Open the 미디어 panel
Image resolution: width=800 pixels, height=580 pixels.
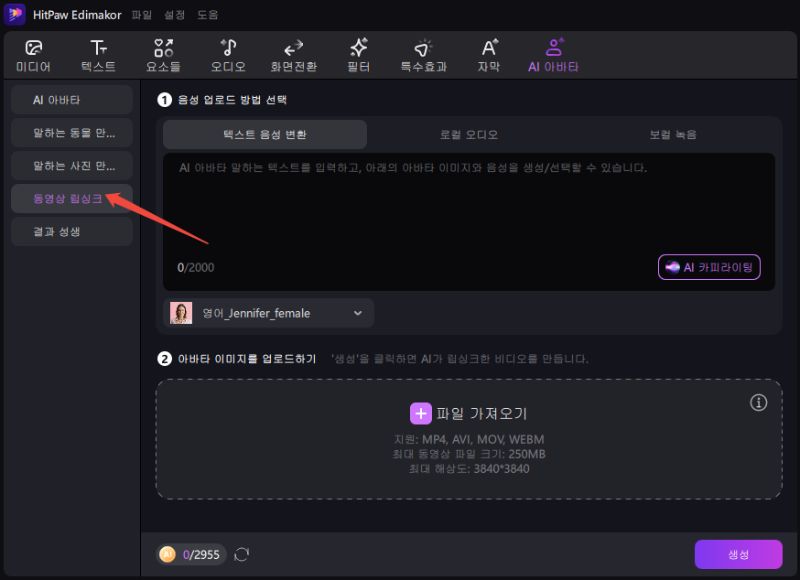click(34, 54)
